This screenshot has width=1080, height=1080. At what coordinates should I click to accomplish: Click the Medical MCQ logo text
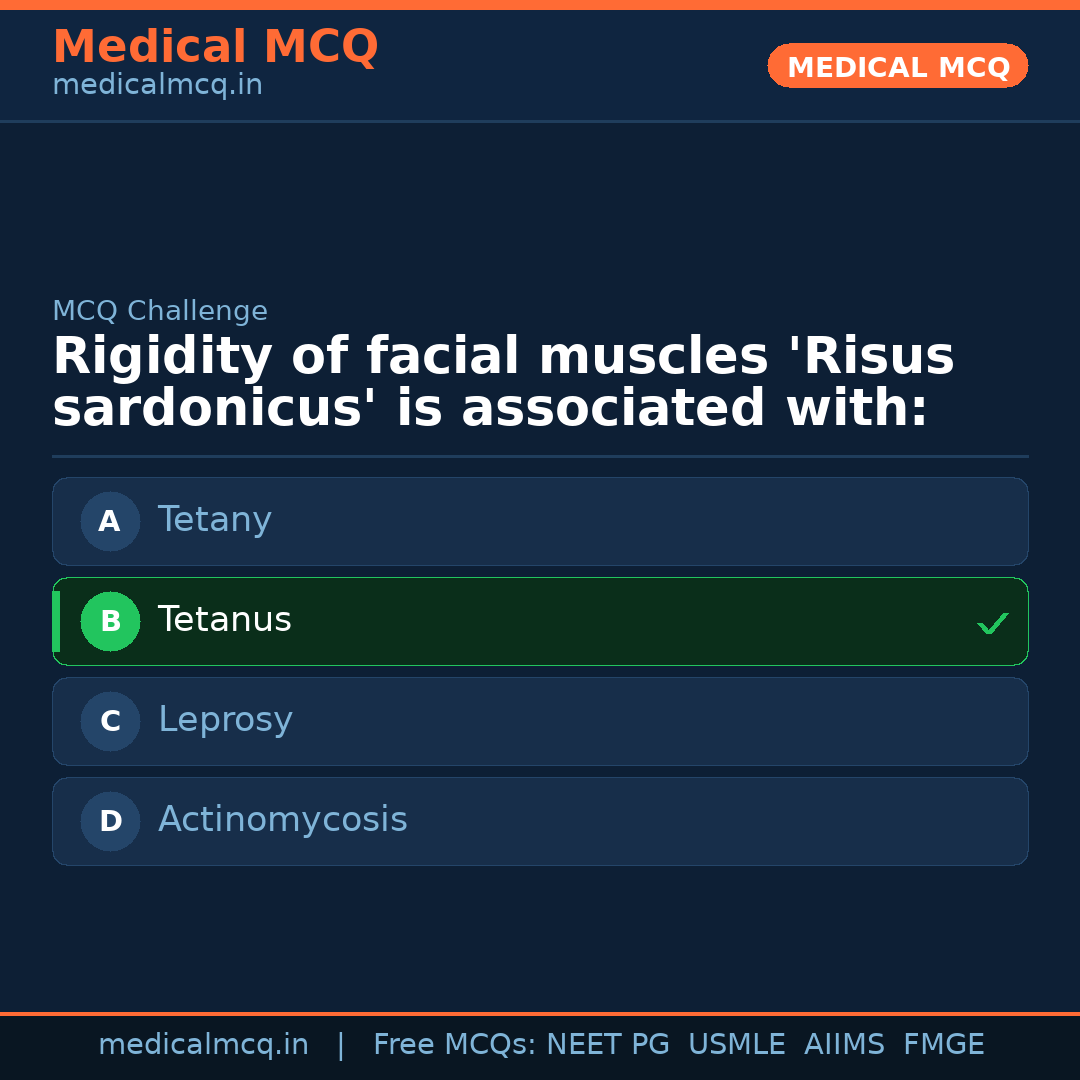coord(215,46)
